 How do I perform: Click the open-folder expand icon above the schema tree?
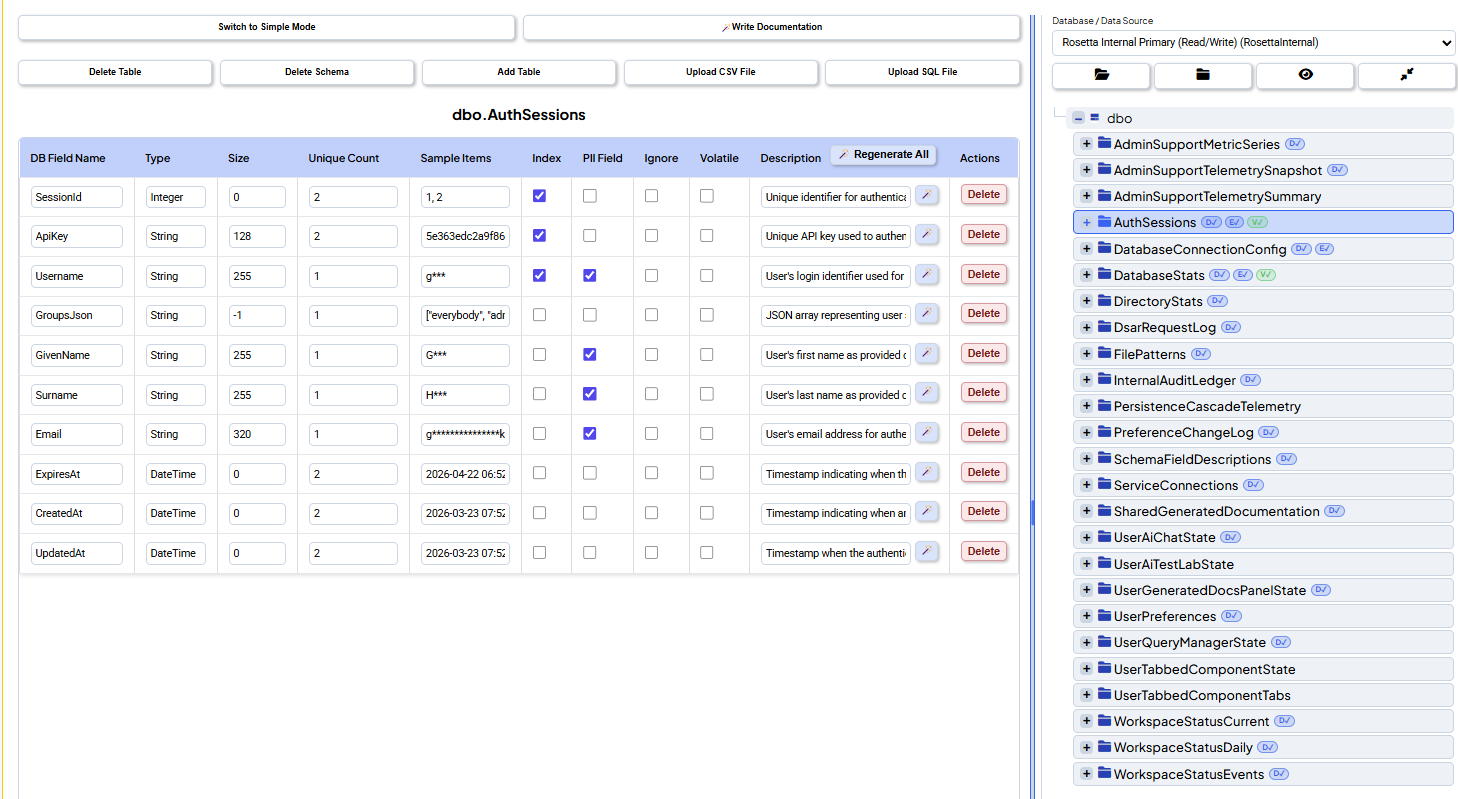coord(1101,75)
